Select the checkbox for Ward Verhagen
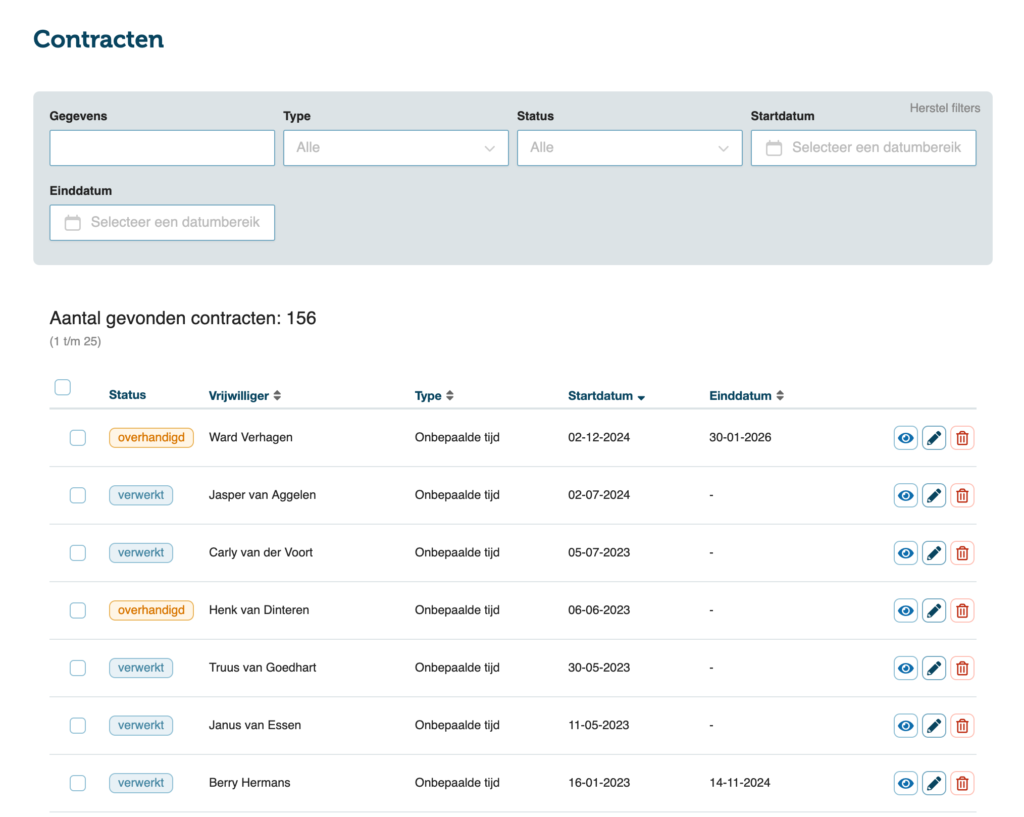The image size is (1024, 817). point(77,438)
